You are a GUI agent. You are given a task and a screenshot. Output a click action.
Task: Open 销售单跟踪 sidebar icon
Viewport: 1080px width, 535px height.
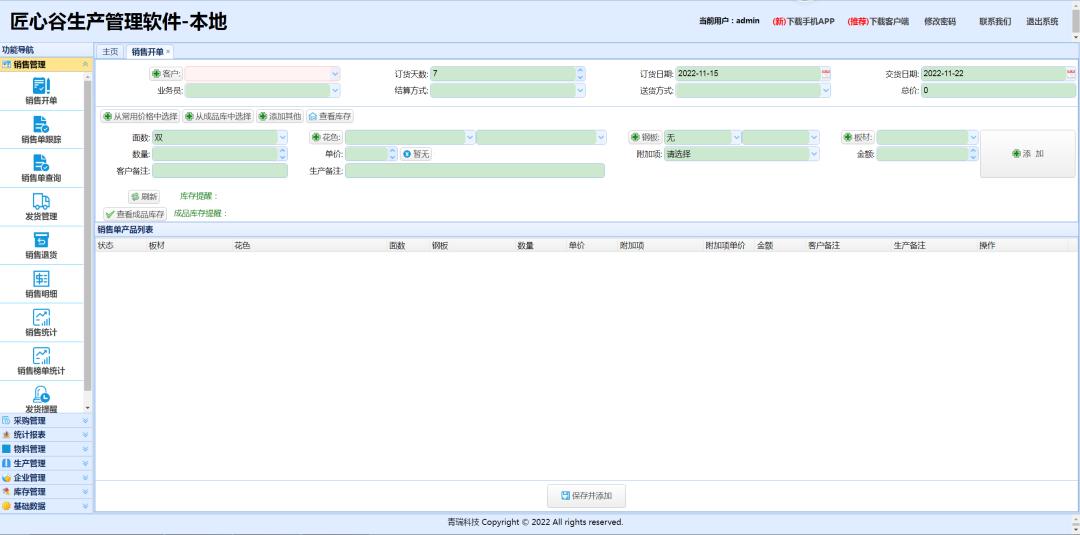pyautogui.click(x=41, y=127)
